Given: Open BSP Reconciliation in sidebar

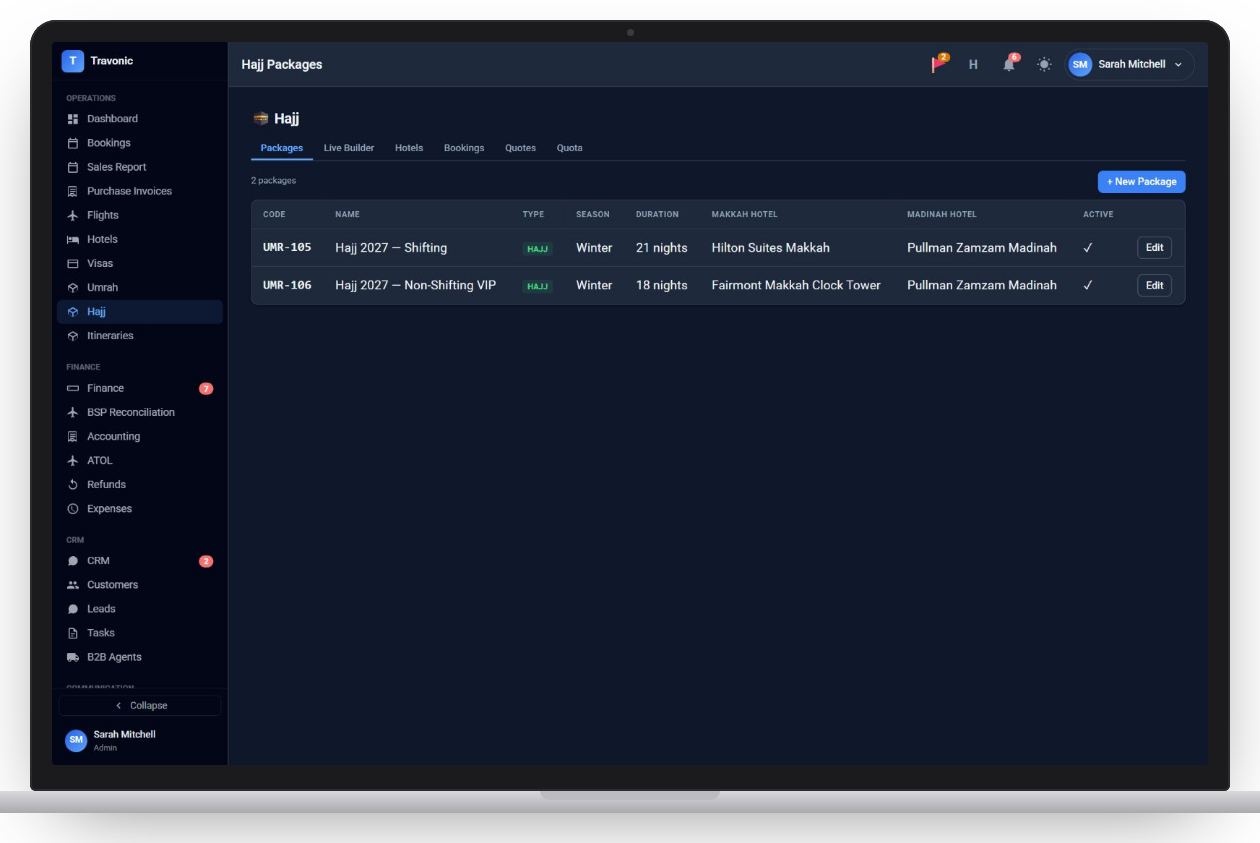Looking at the screenshot, I should 140,412.
